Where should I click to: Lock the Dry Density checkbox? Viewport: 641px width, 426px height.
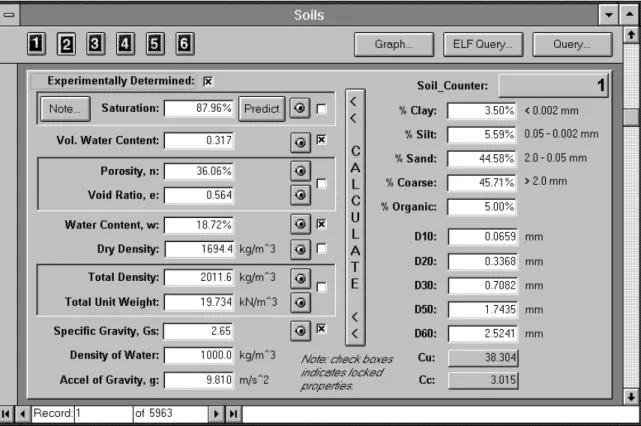pos(322,249)
